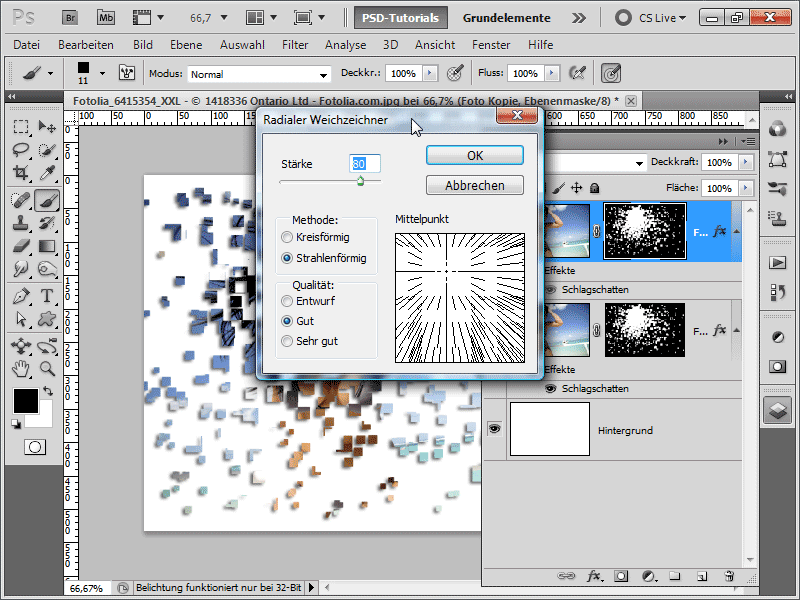Select the Crop tool

click(21, 173)
